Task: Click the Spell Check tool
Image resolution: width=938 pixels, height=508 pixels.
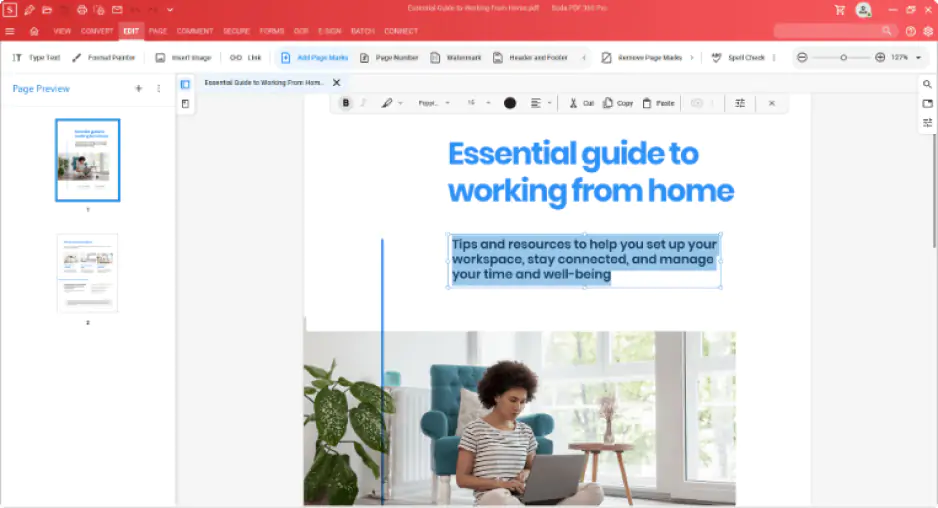Action: coord(738,58)
